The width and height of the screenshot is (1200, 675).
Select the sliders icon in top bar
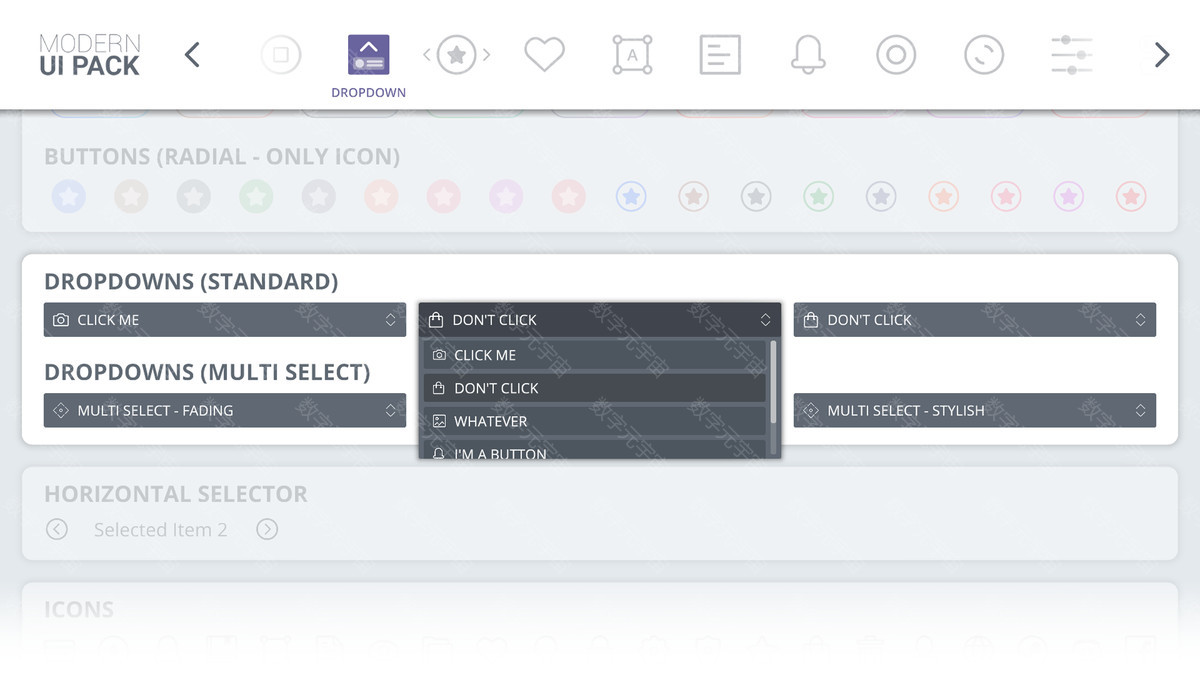tap(1071, 55)
